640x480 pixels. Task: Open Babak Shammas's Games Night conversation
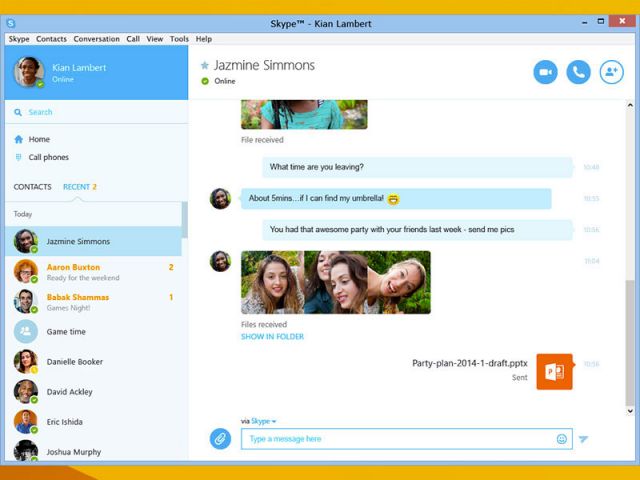(x=93, y=302)
